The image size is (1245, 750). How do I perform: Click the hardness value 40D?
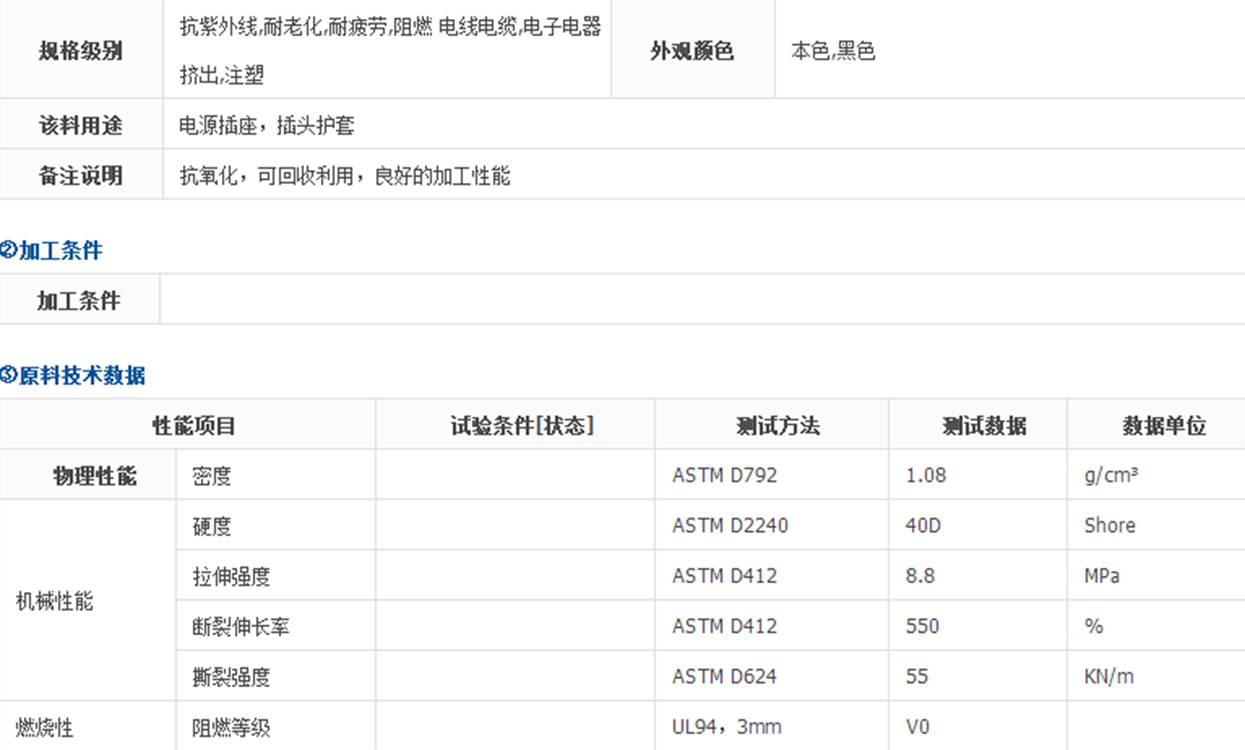coord(923,526)
